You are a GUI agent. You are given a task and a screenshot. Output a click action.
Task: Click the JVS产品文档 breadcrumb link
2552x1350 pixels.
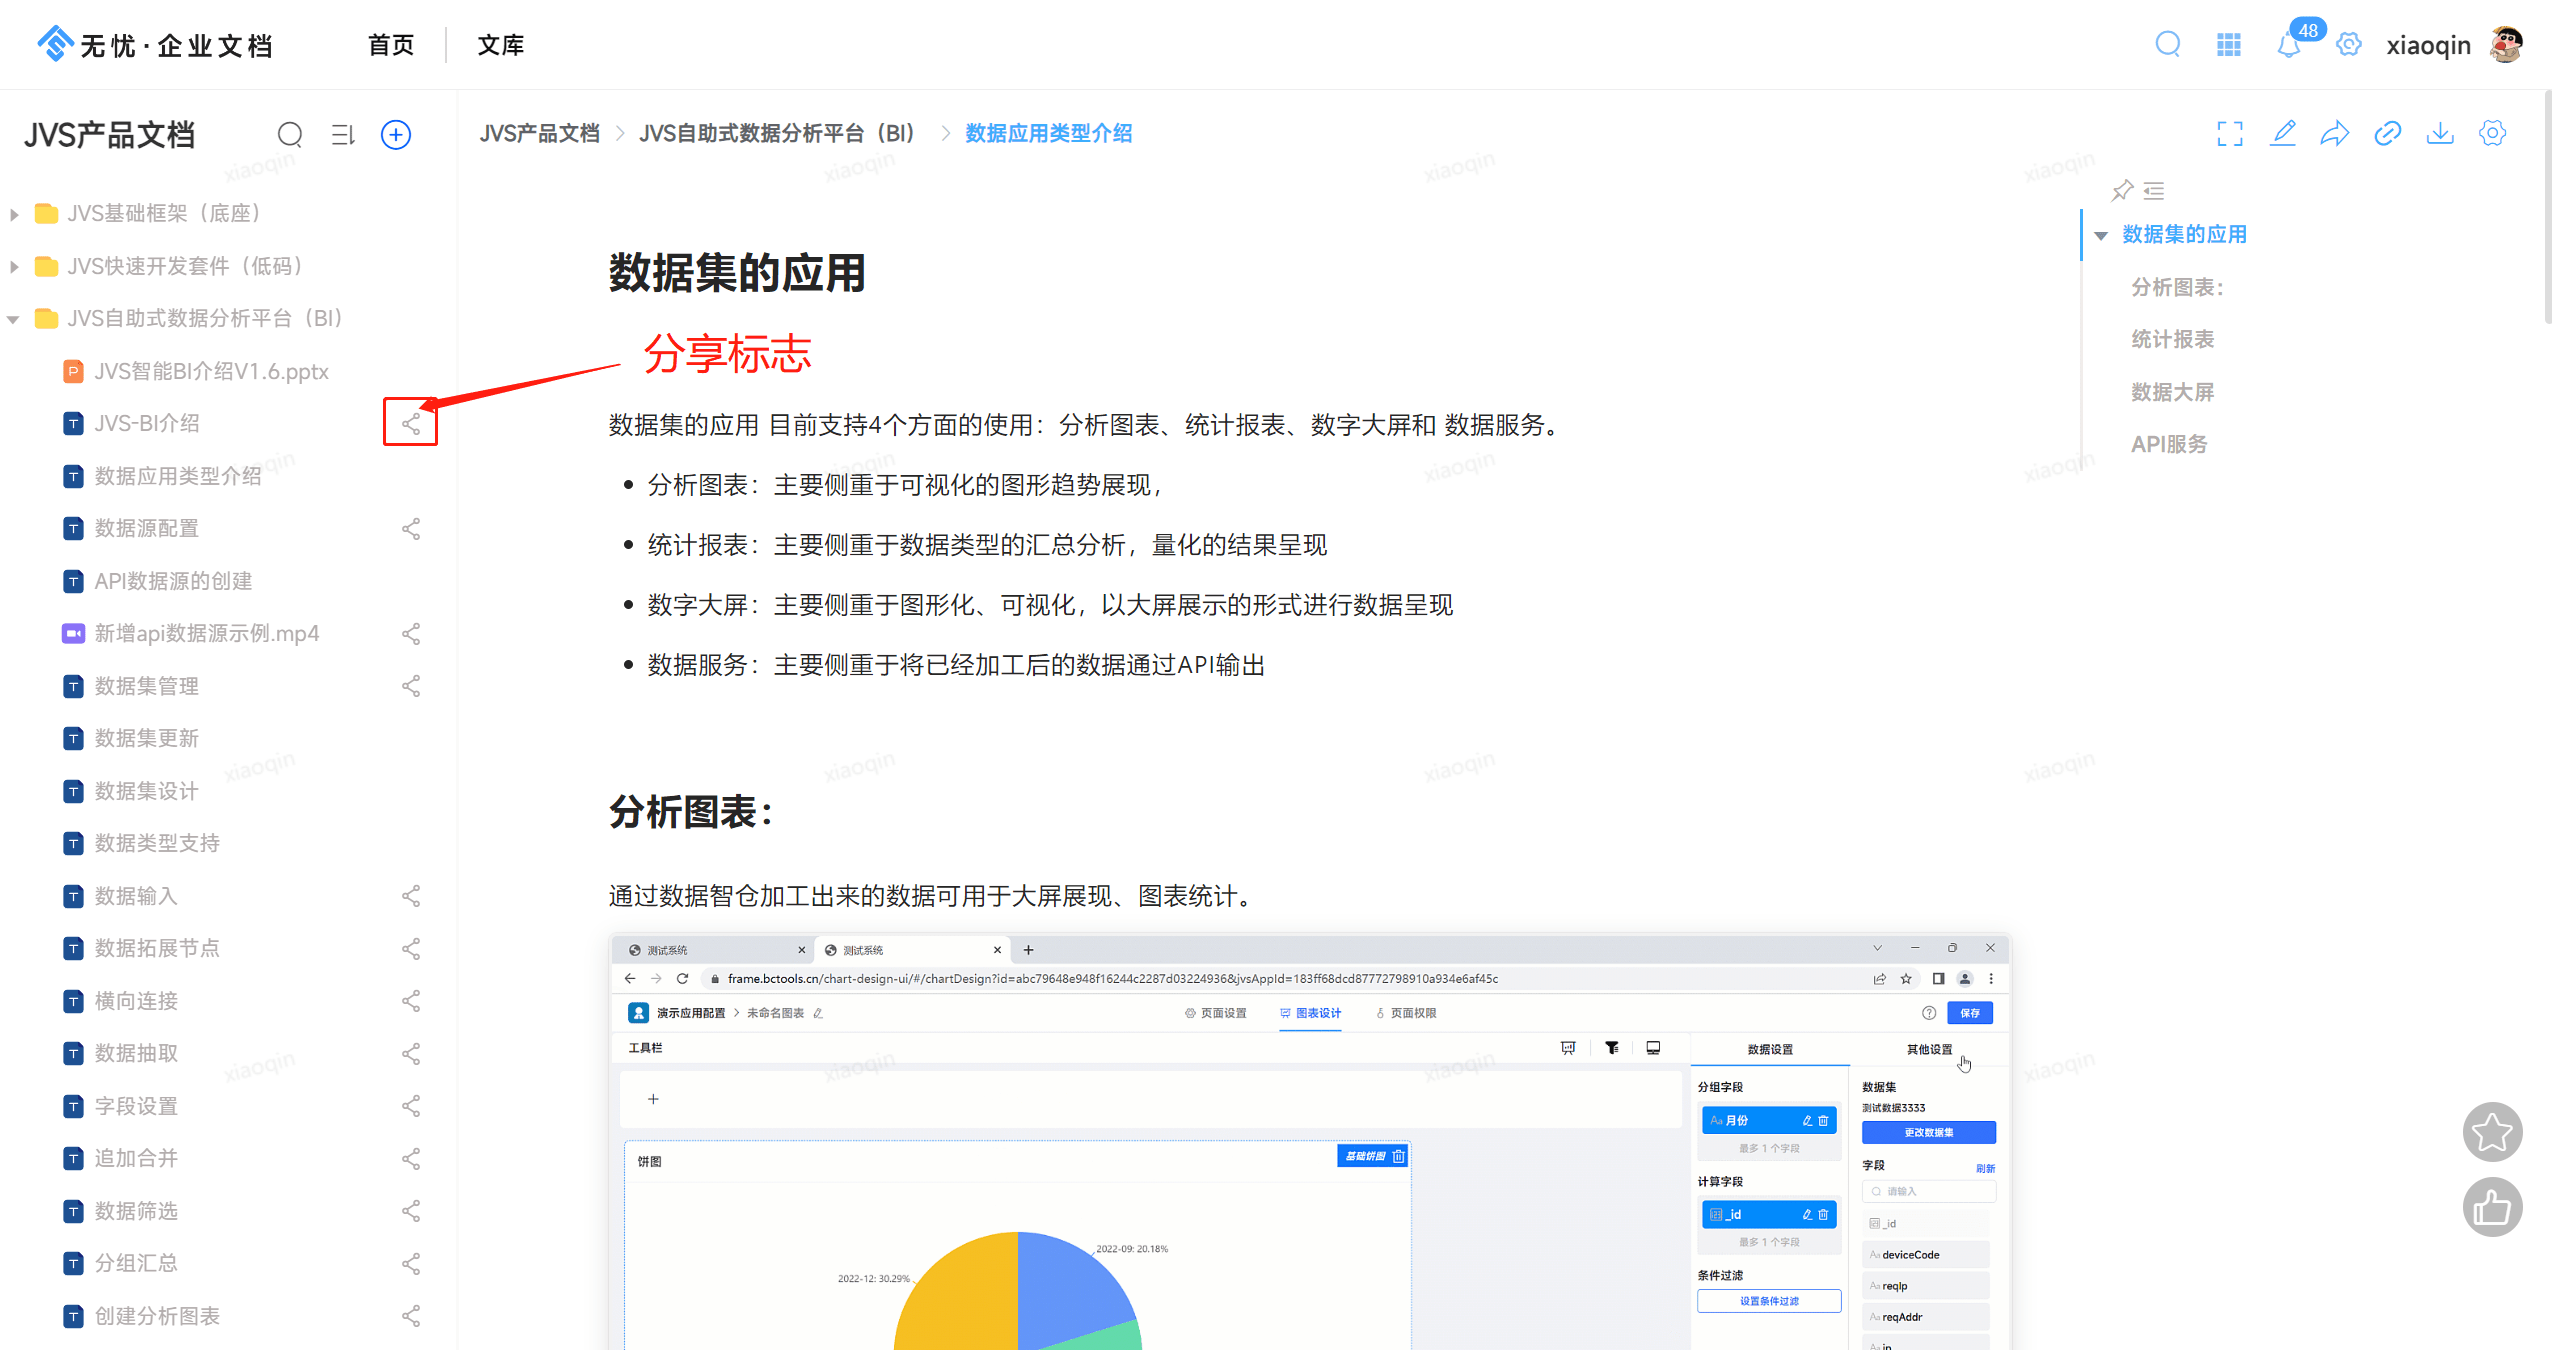pos(539,134)
